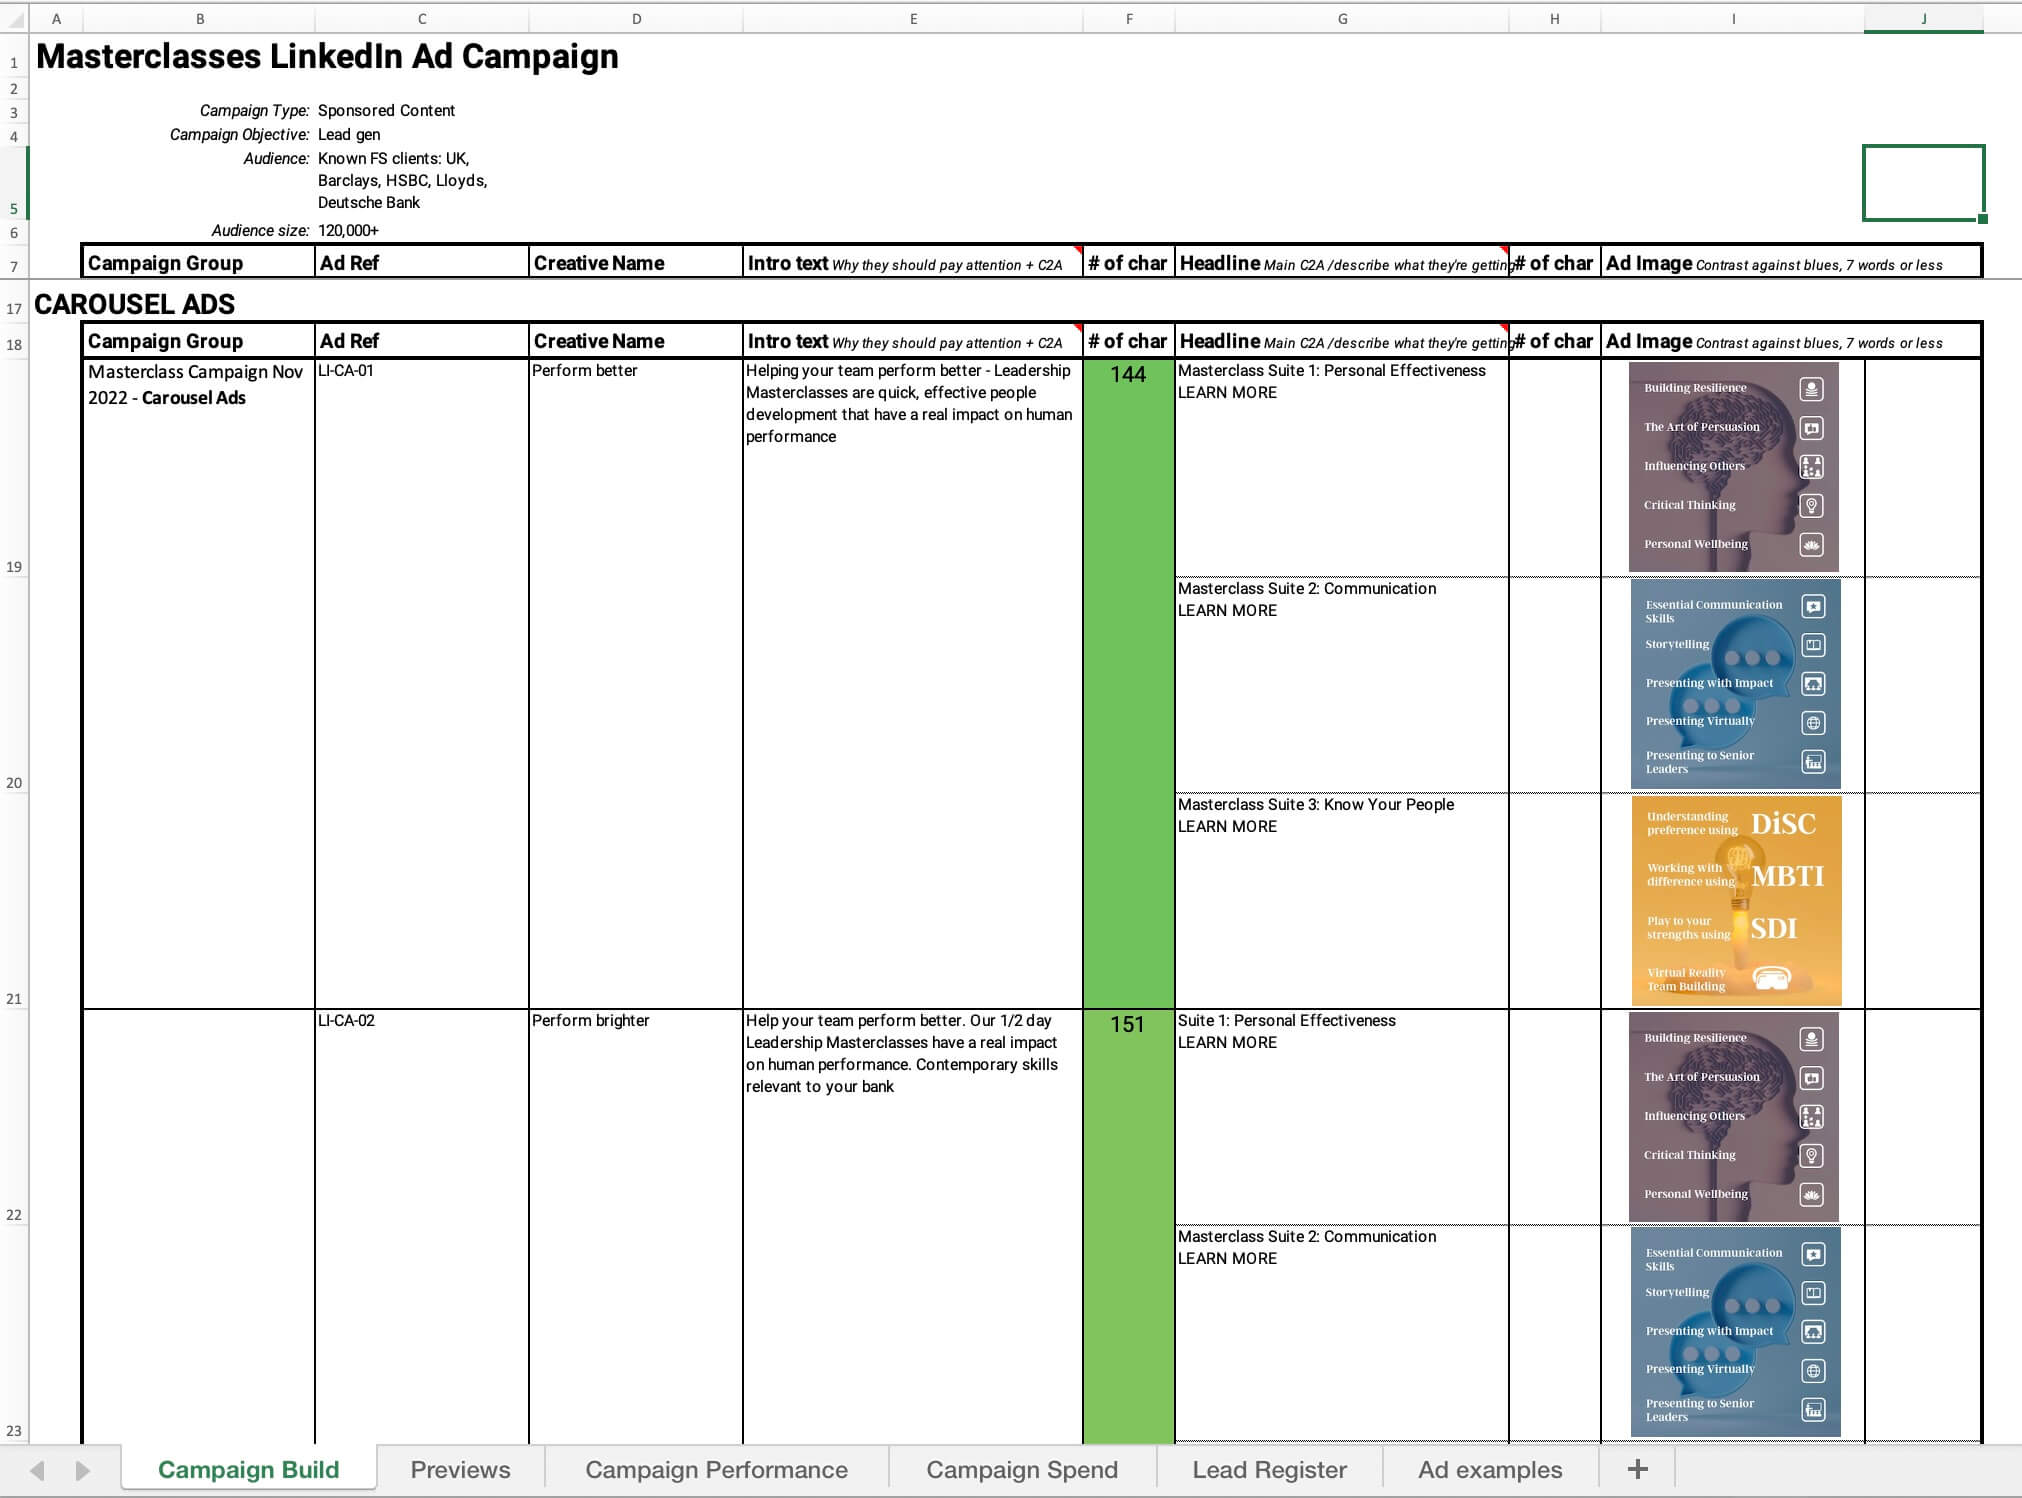Screen dimensions: 2022x1498
Task: Select the orange DiSC MBTI SDI ad image
Action: (1735, 900)
